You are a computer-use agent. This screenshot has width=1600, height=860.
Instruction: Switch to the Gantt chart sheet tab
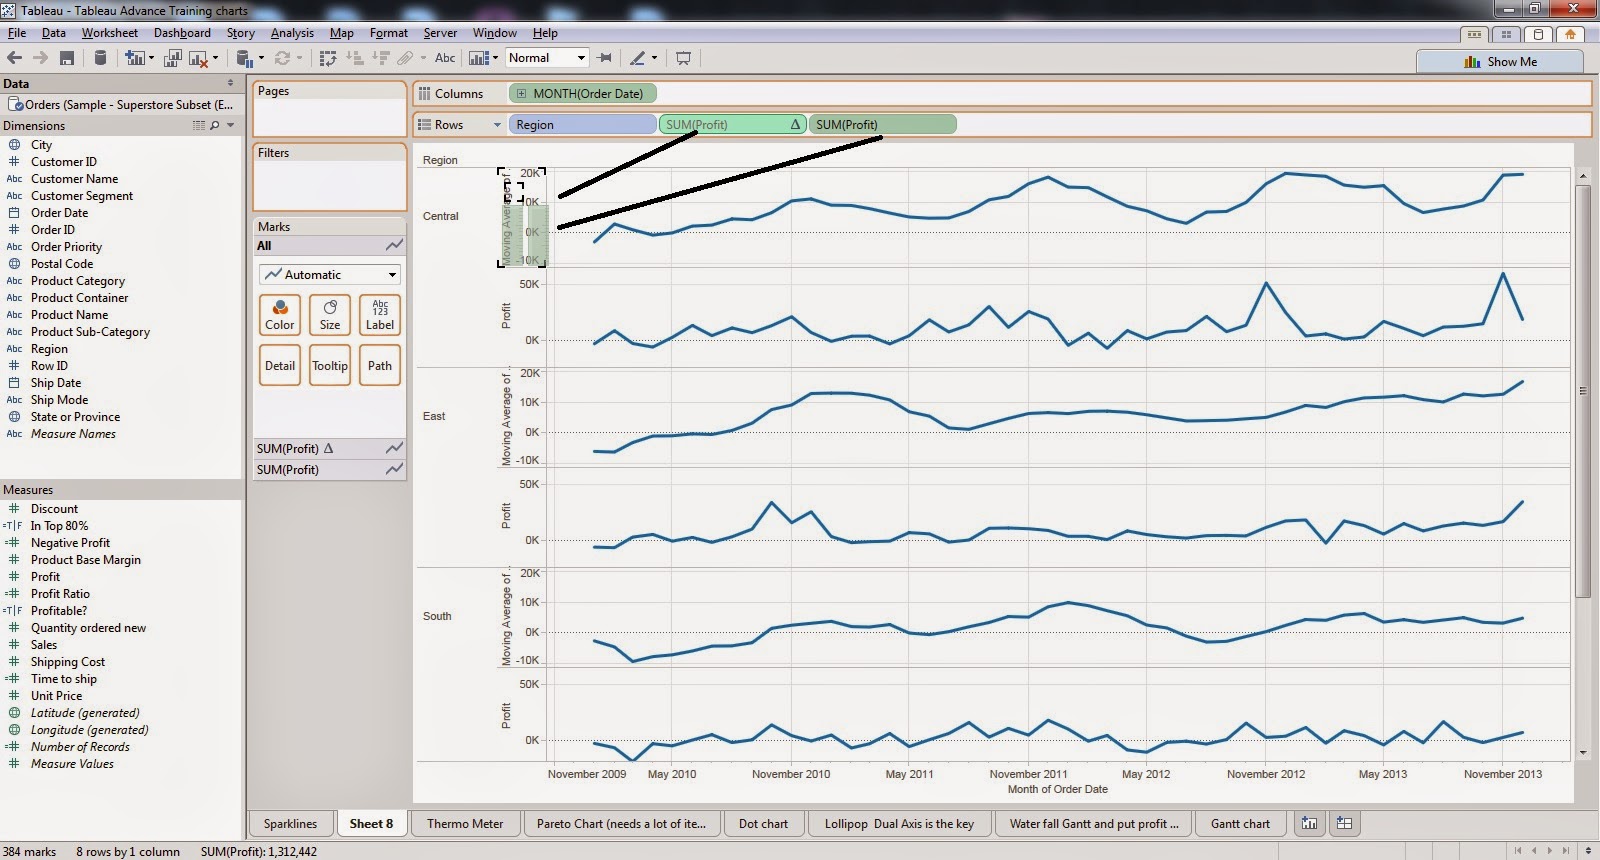(1240, 824)
